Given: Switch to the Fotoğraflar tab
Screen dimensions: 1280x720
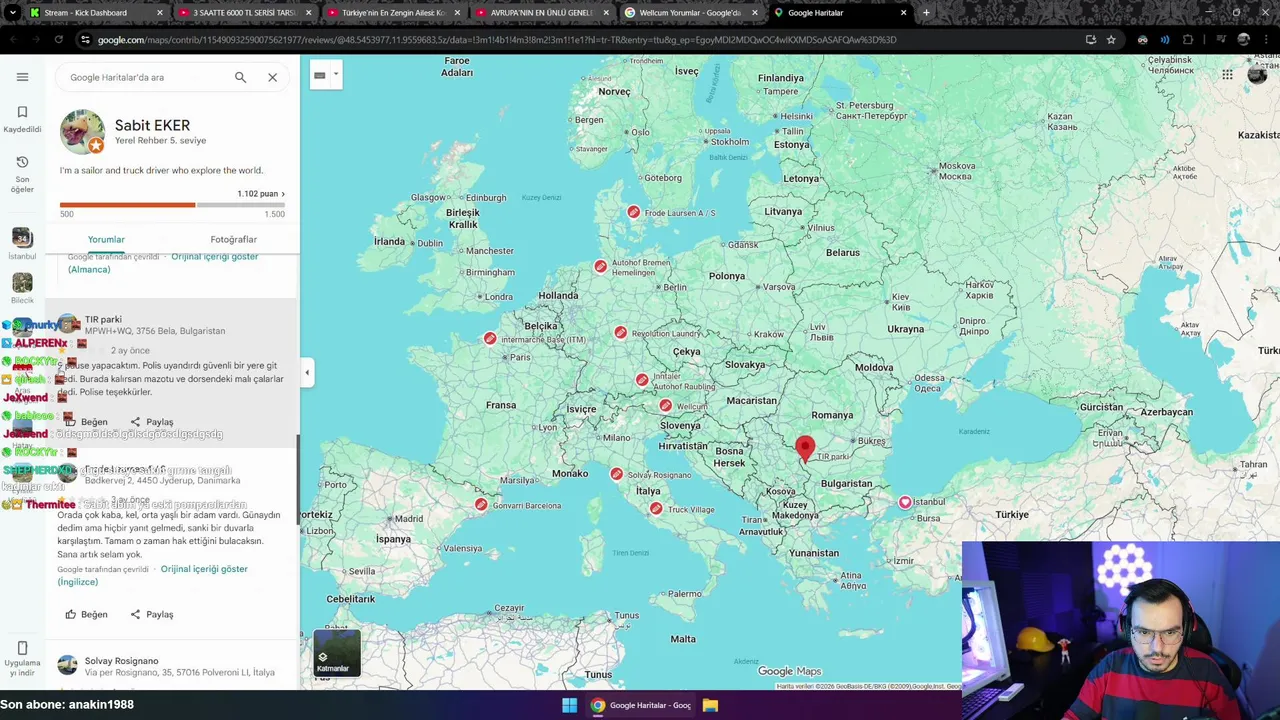Looking at the screenshot, I should [233, 239].
